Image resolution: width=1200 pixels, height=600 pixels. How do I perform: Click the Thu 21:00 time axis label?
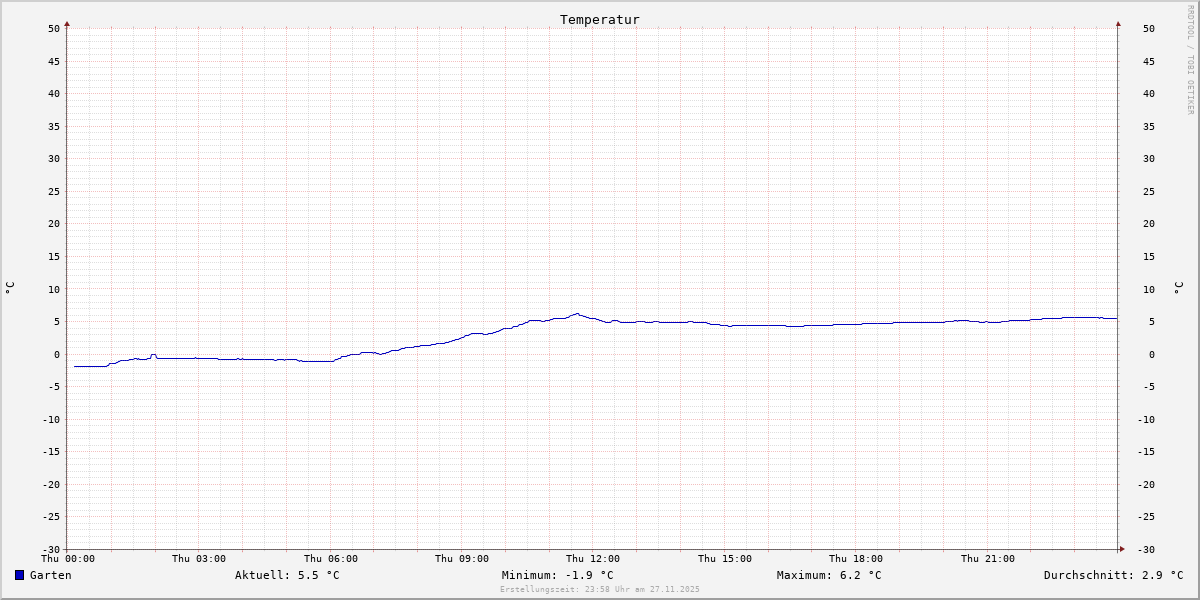pyautogui.click(x=988, y=559)
